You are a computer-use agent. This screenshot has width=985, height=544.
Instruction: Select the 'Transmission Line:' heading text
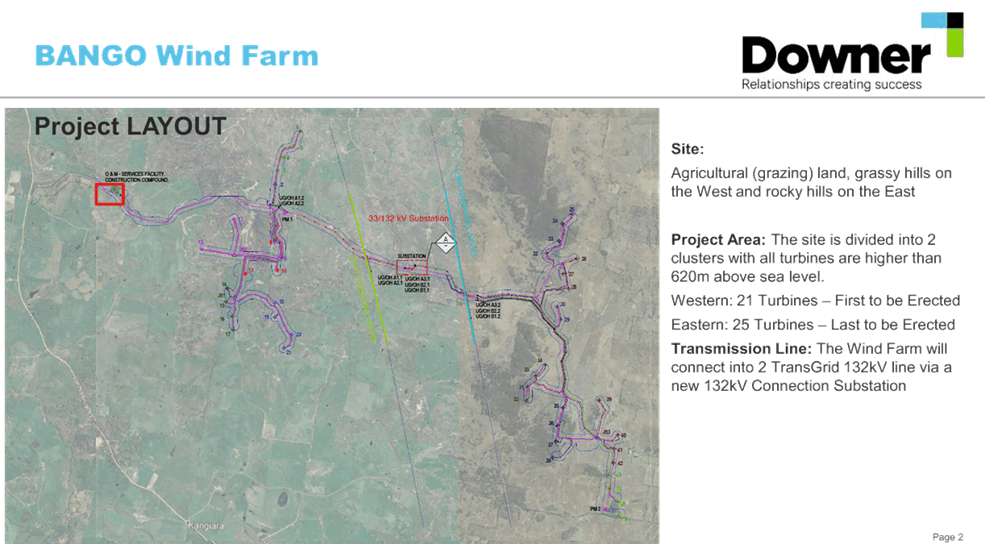741,349
